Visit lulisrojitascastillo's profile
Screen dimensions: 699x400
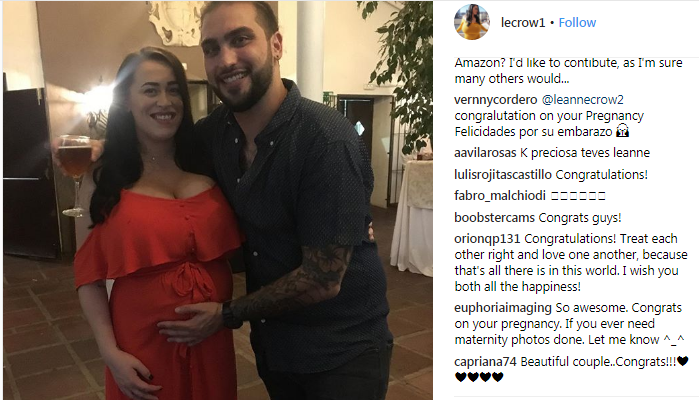(503, 175)
